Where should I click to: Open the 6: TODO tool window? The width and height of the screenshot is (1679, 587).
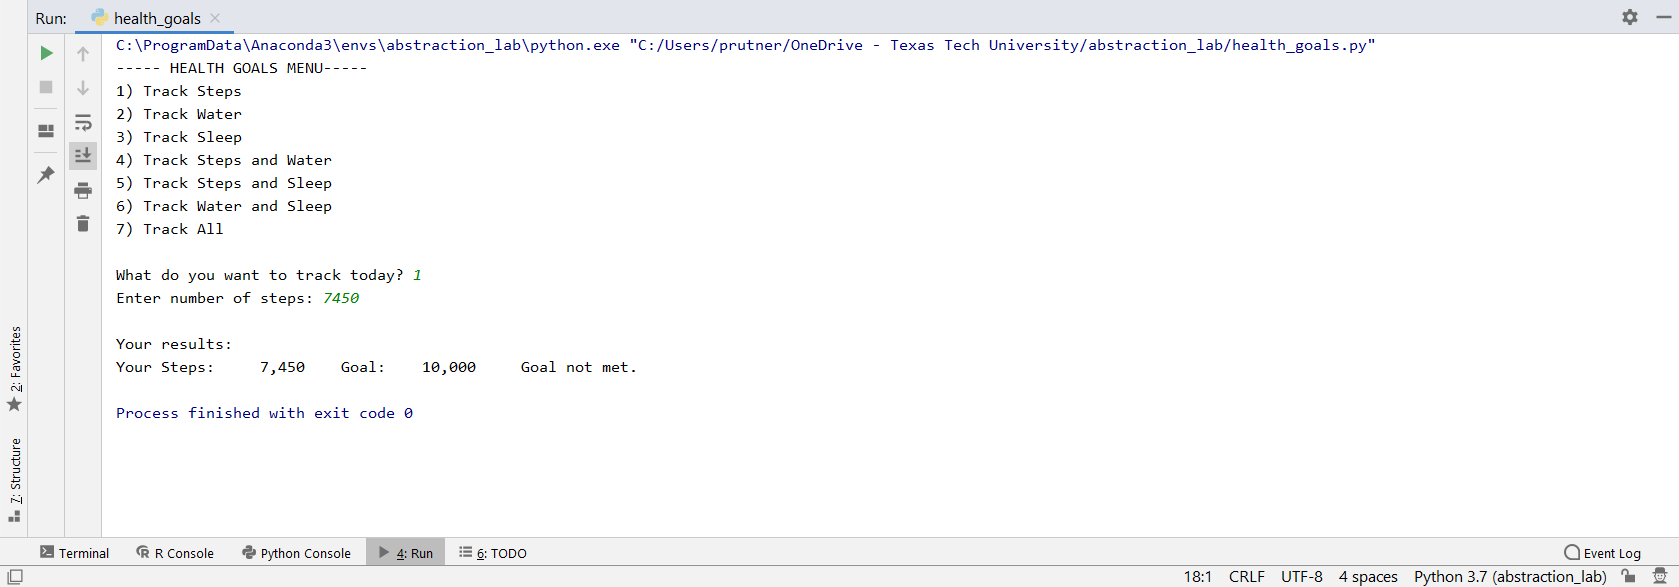[x=493, y=553]
